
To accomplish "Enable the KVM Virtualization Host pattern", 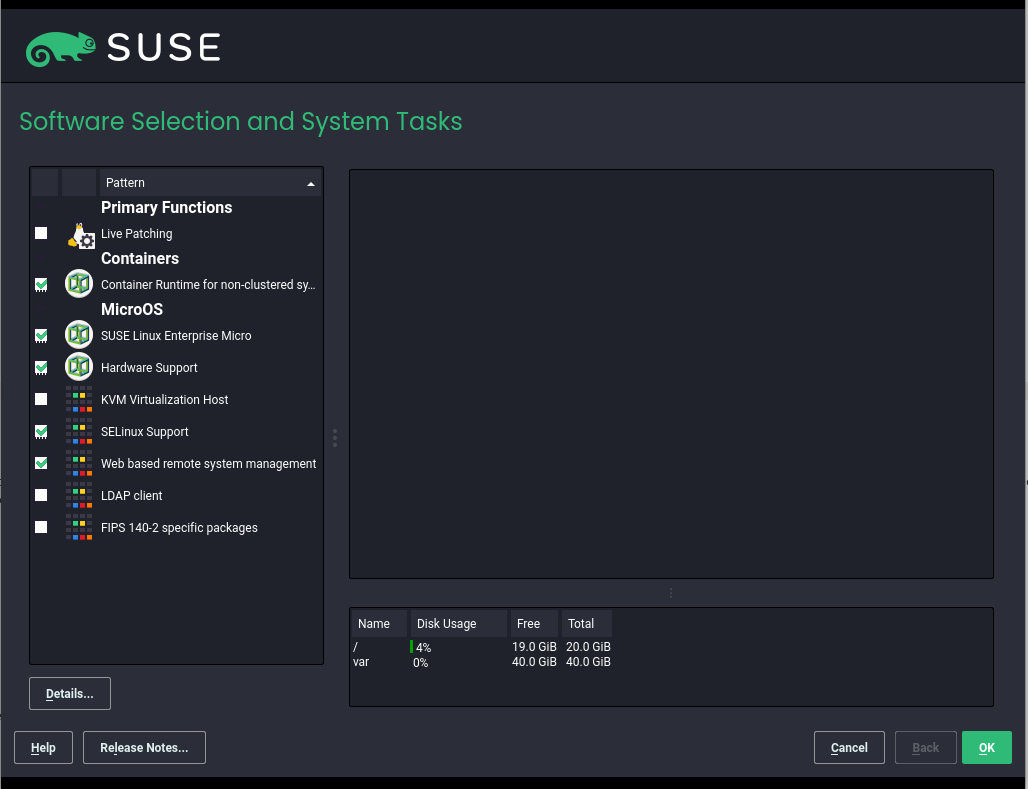I will tap(41, 399).
